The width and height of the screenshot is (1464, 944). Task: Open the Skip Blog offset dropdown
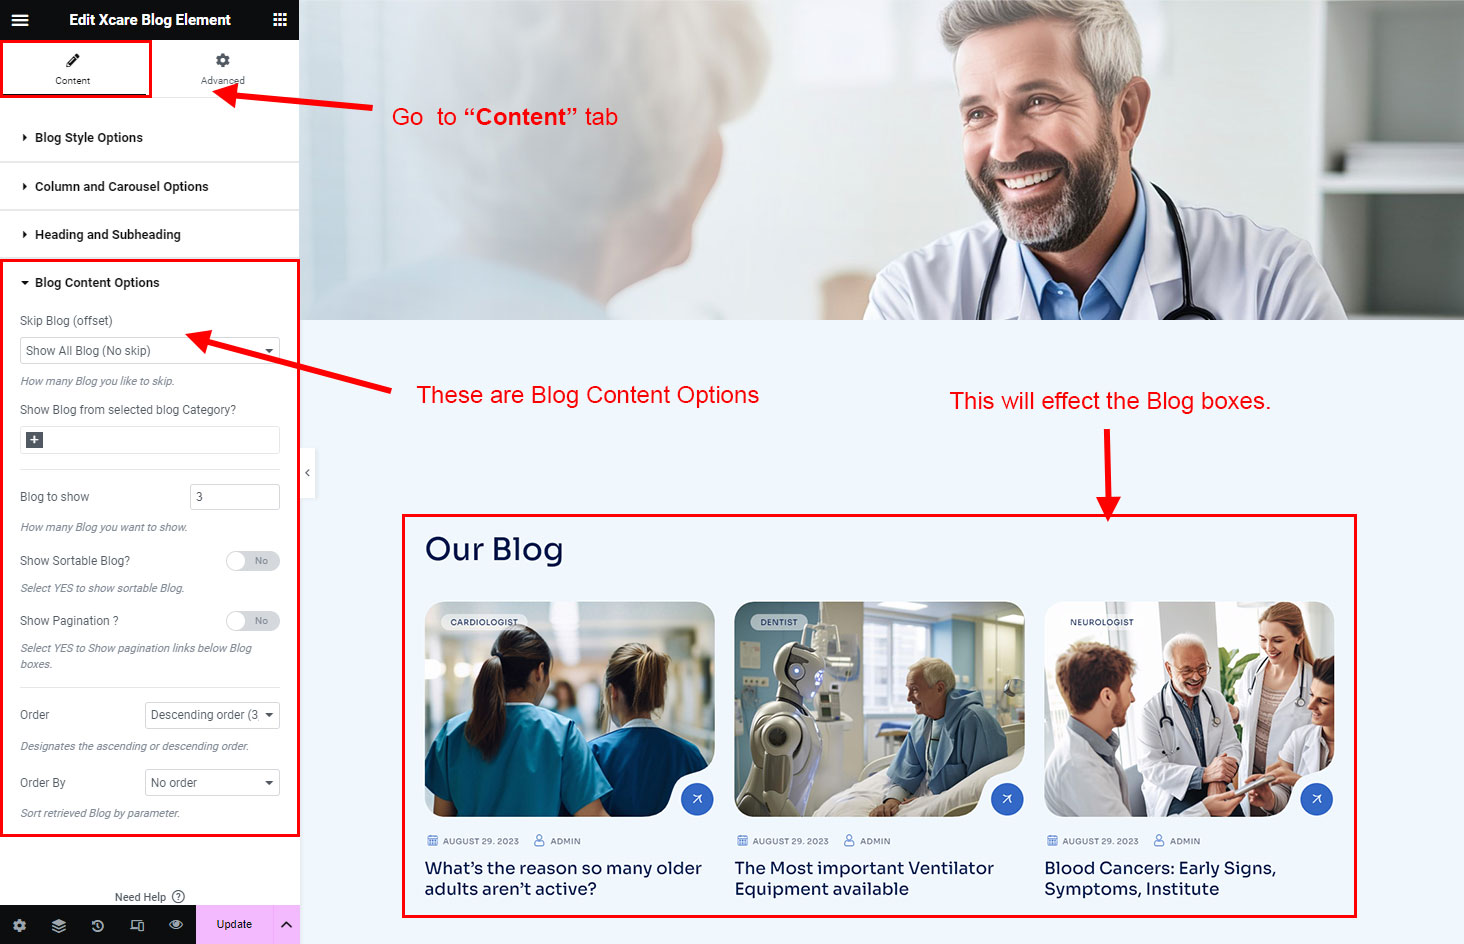click(150, 351)
